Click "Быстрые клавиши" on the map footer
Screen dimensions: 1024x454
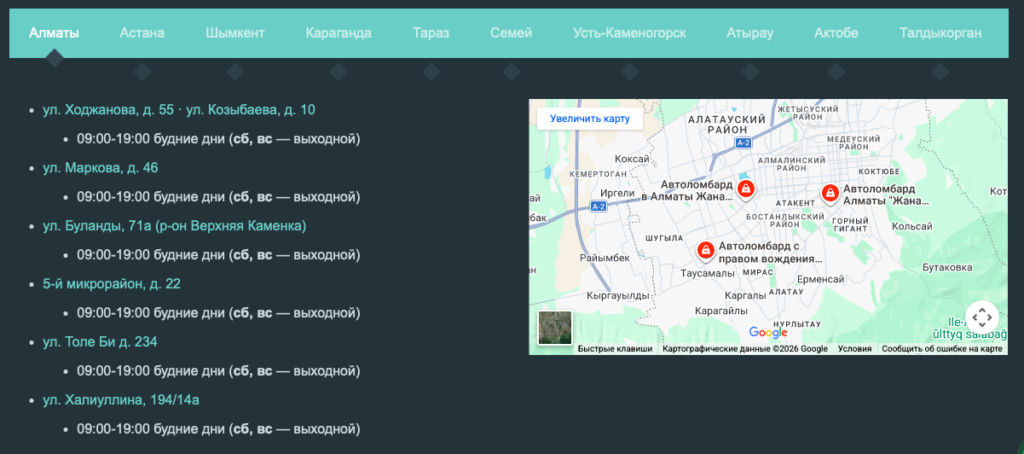(x=615, y=349)
